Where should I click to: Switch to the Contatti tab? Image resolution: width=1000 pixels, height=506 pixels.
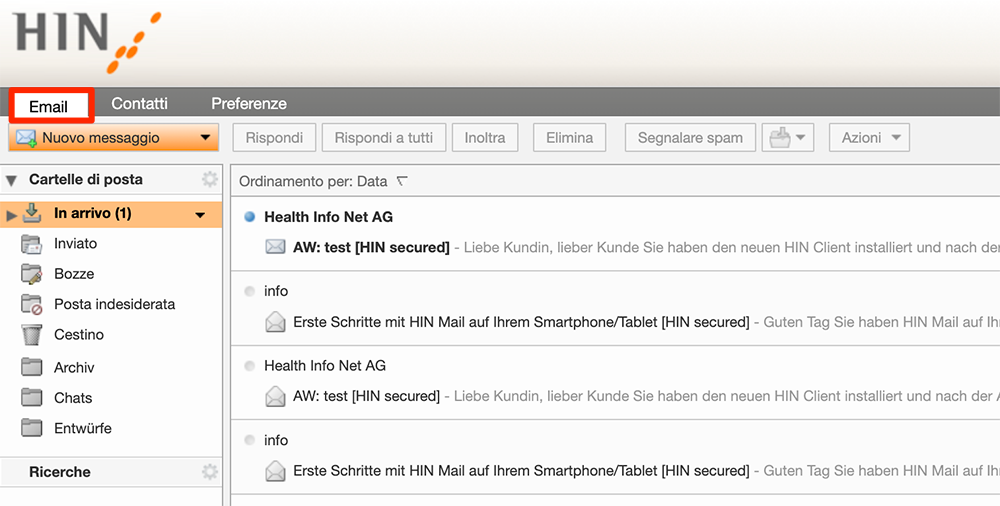(x=139, y=103)
